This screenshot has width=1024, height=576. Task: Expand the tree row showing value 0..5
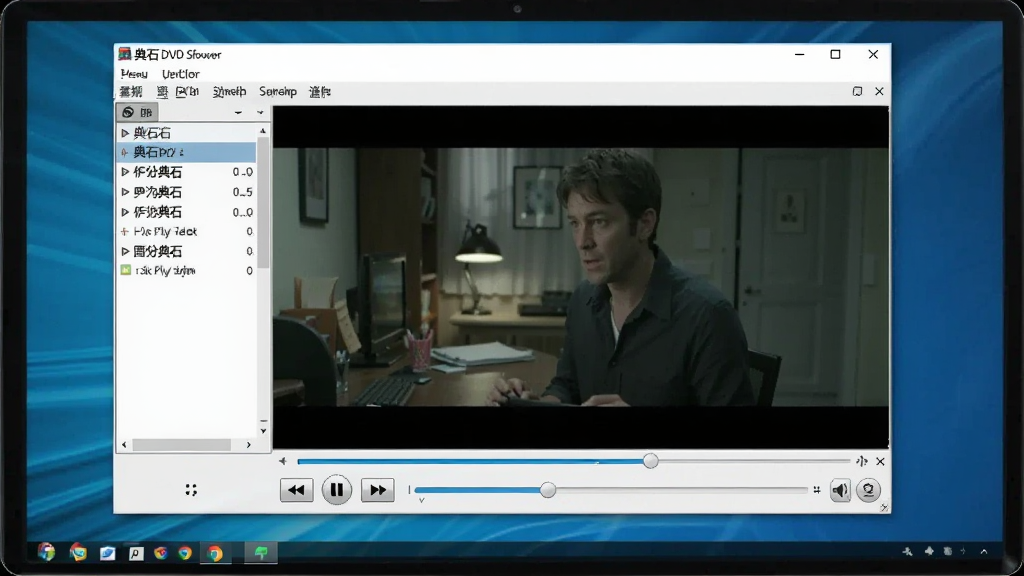click(x=125, y=192)
